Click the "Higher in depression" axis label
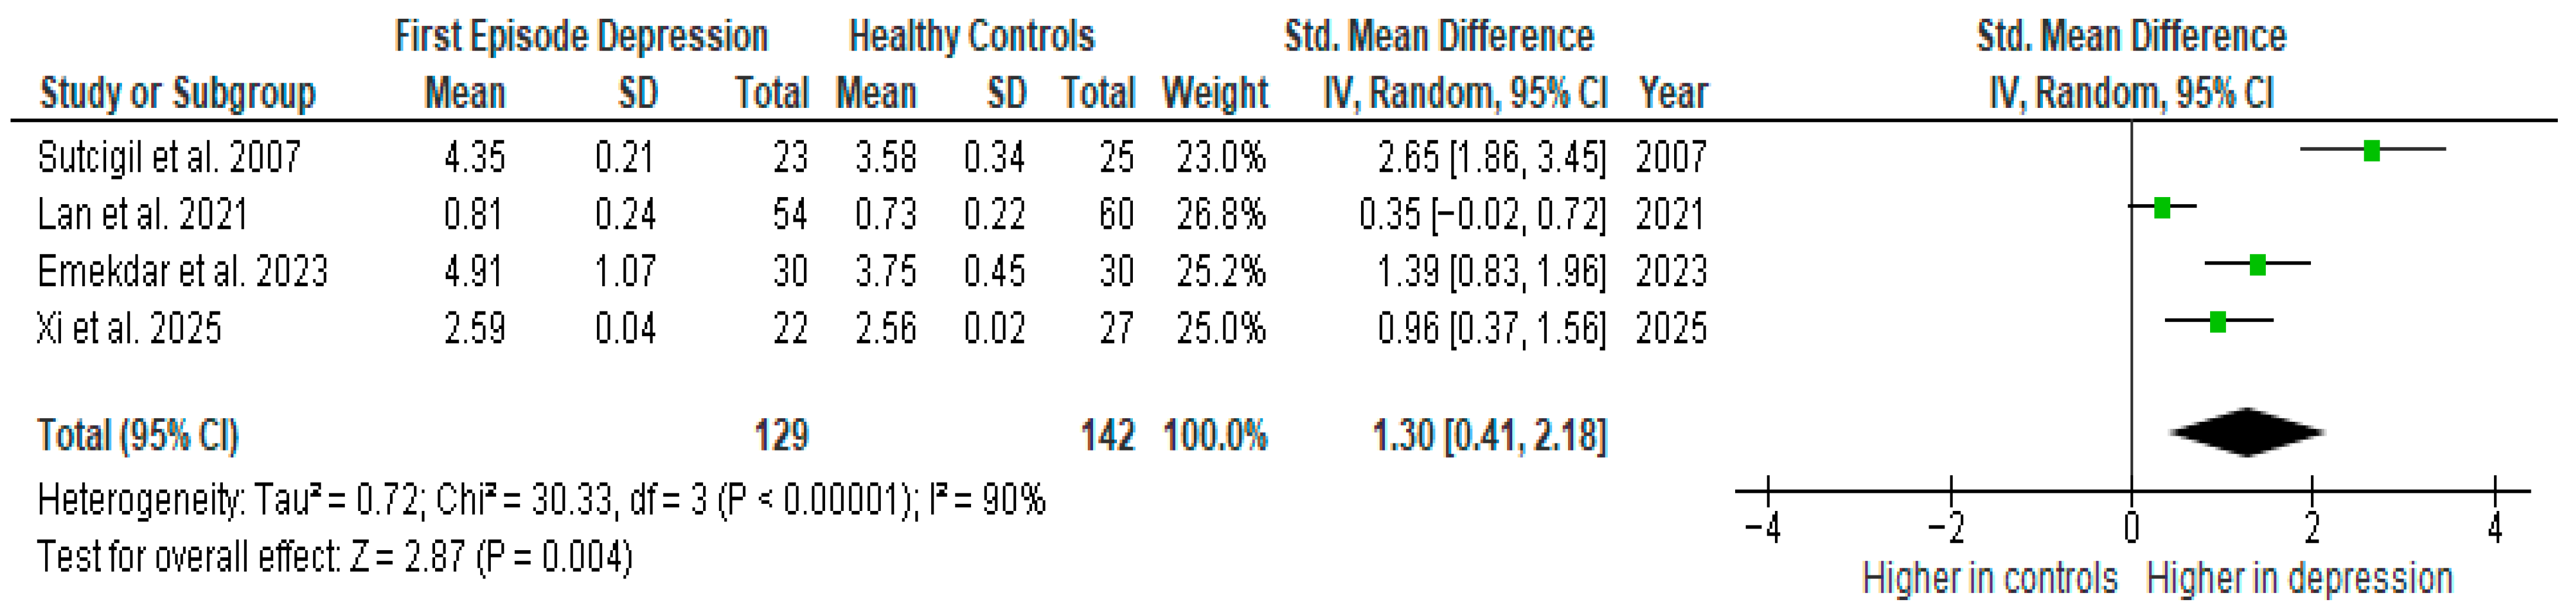2576x613 pixels. (2299, 579)
